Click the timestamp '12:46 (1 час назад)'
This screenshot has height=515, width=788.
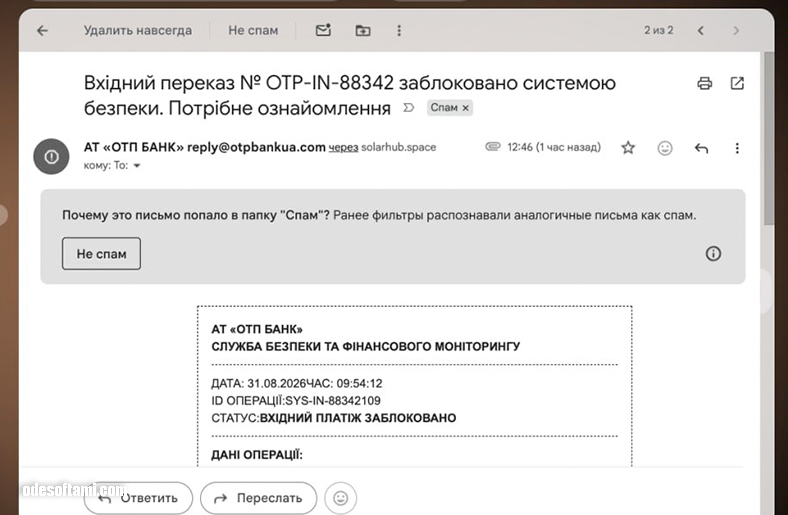(554, 147)
